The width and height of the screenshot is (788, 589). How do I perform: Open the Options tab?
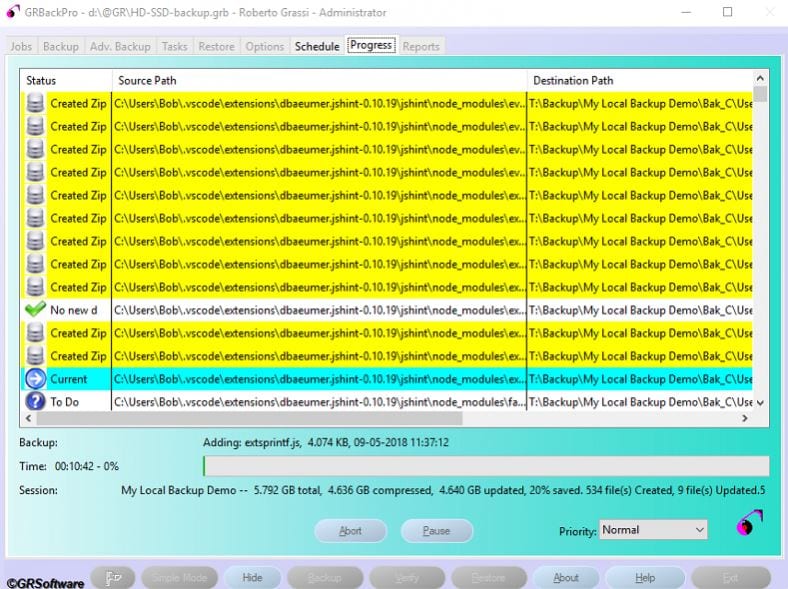pyautogui.click(x=265, y=46)
